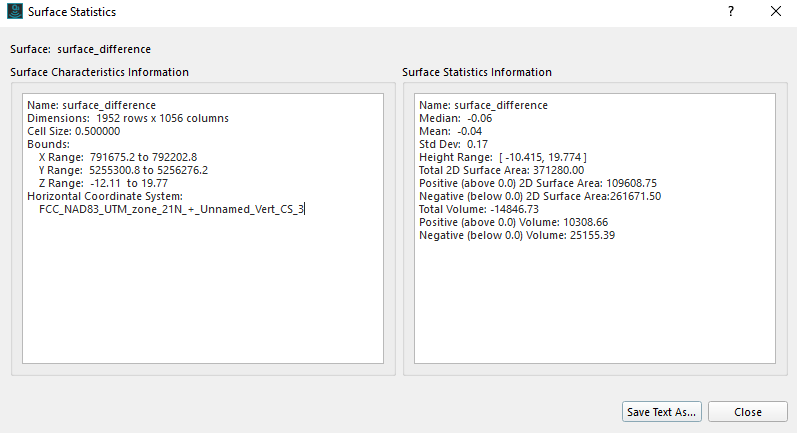Click the Close button at bottom right
The height and width of the screenshot is (433, 797).
point(747,412)
